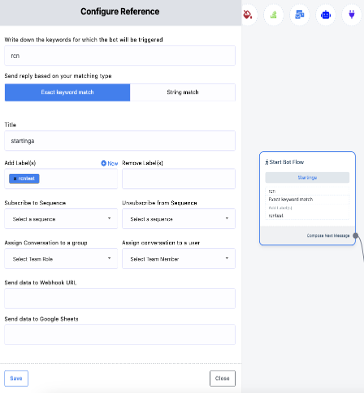Click the green person icon in toolbar
This screenshot has width=364, height=393.
(274, 15)
